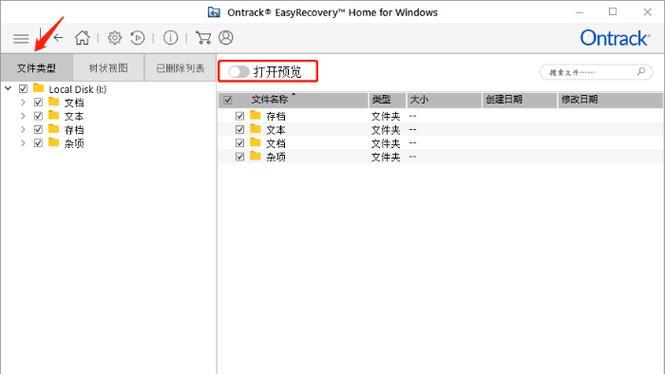Switch to the 树状视图 tab
The image size is (665, 374).
[x=109, y=67]
